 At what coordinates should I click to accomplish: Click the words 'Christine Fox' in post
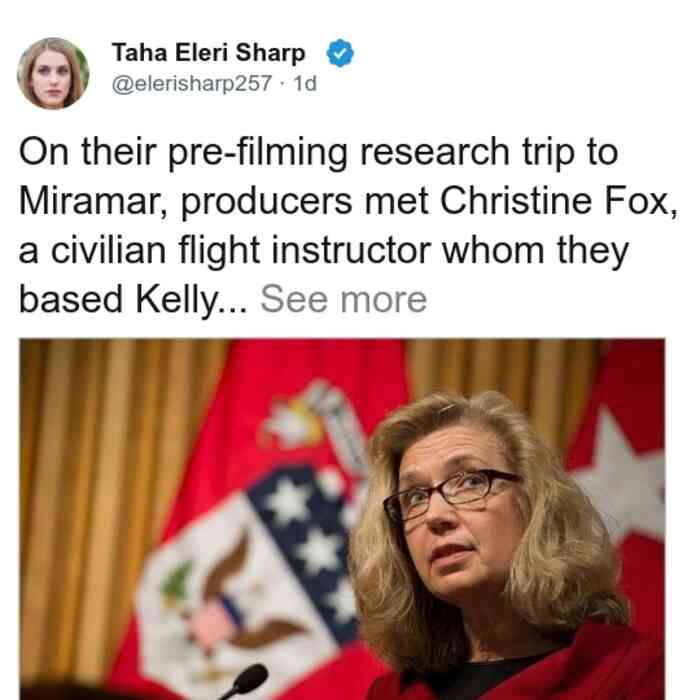pyautogui.click(x=558, y=201)
